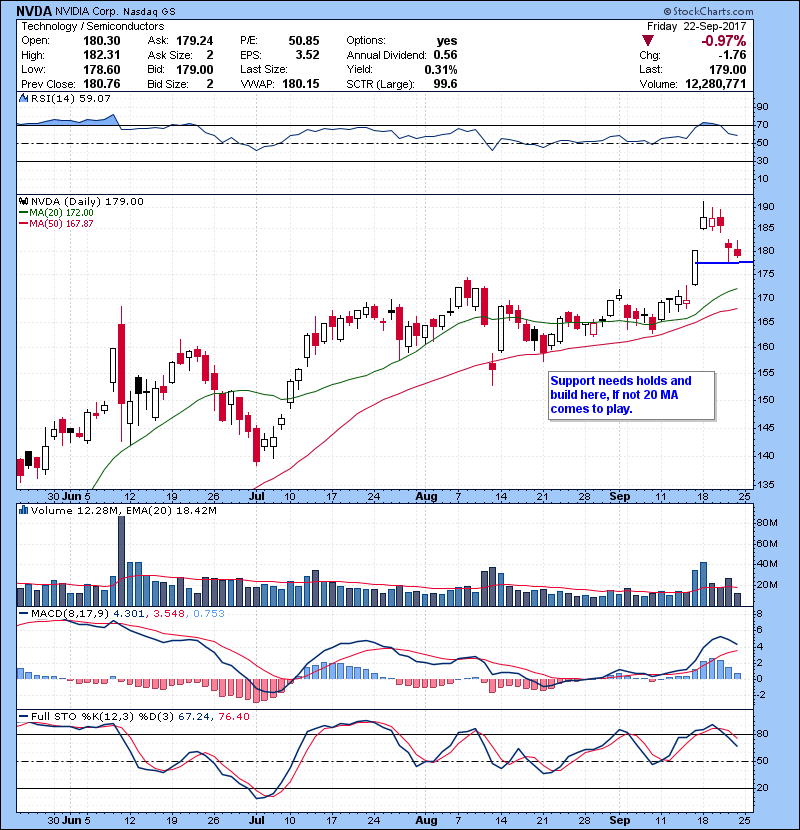
Task: Click the RSI(14) 59.07 label
Action: 71,98
